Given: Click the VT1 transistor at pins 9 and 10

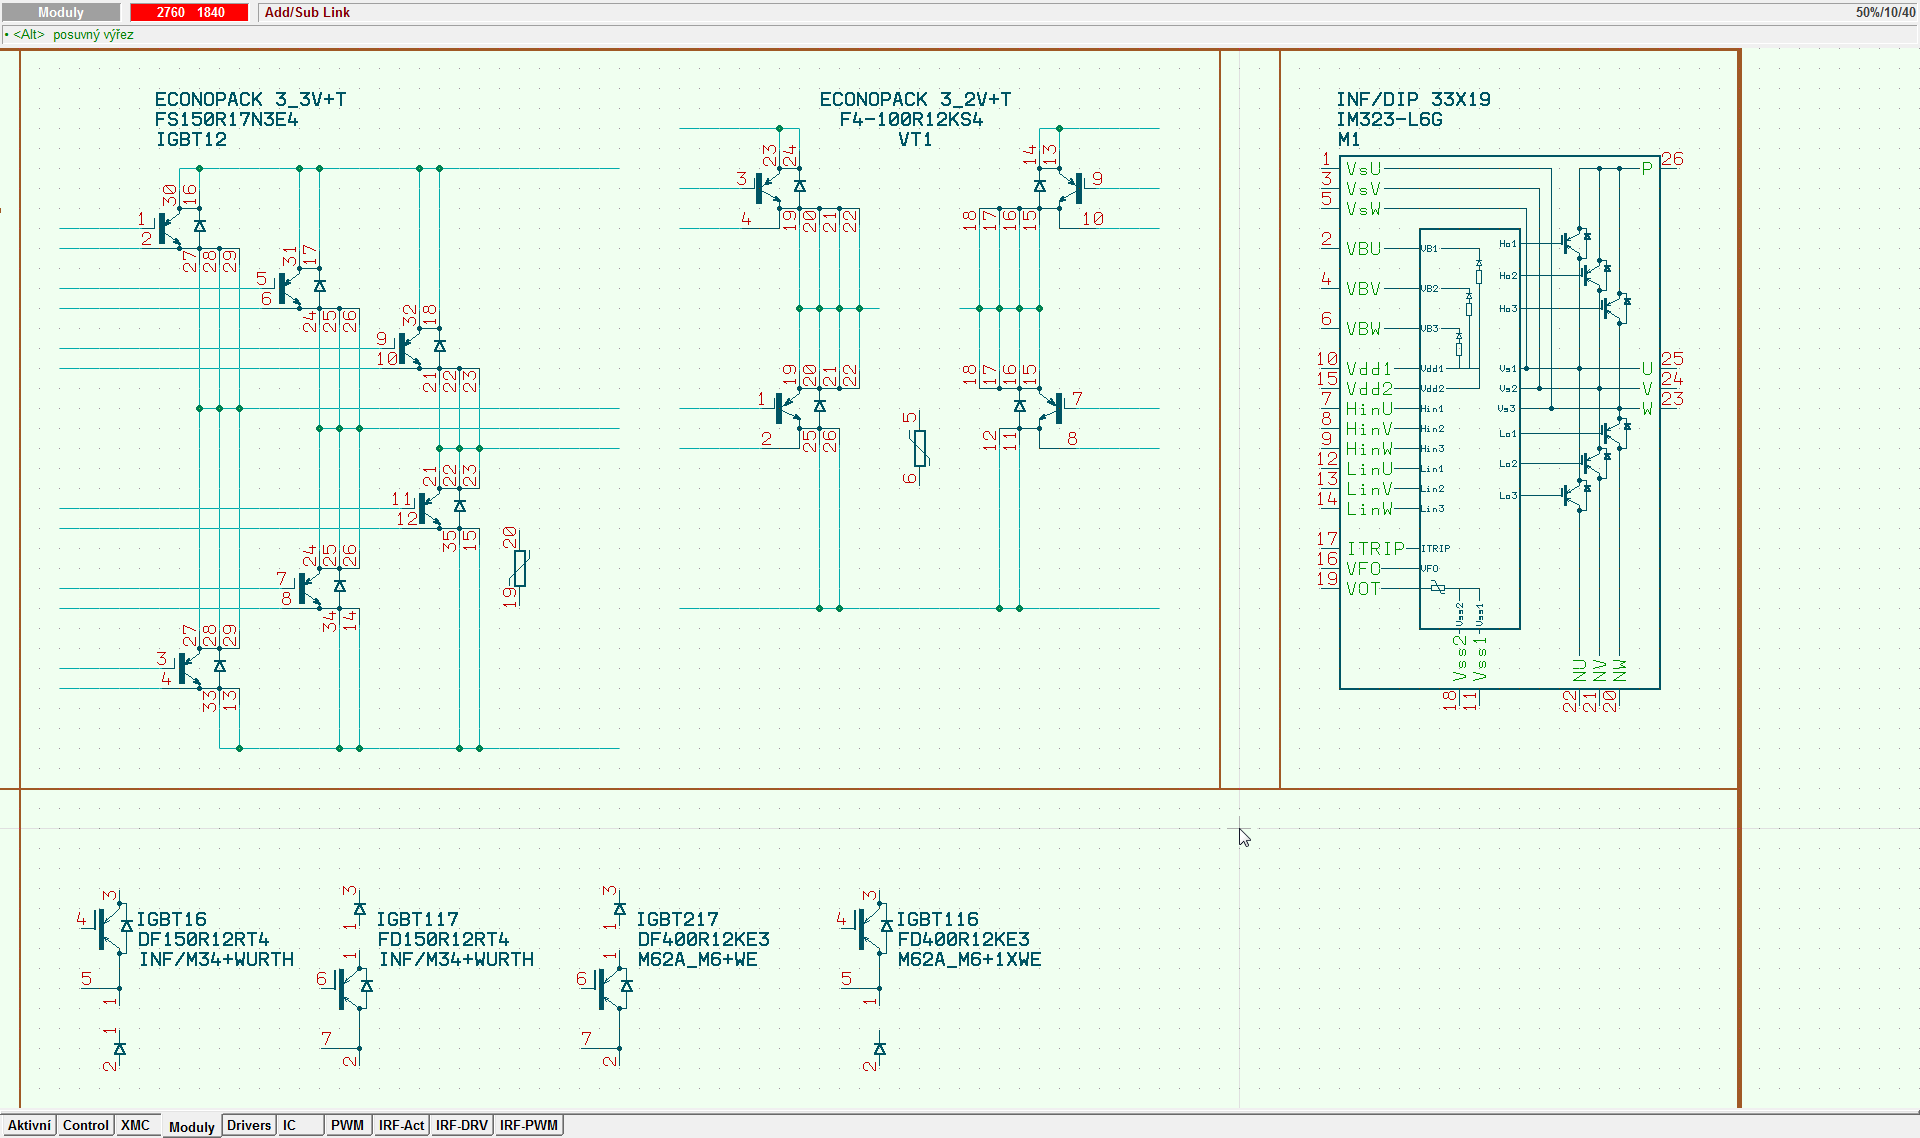Looking at the screenshot, I should pyautogui.click(x=1062, y=188).
